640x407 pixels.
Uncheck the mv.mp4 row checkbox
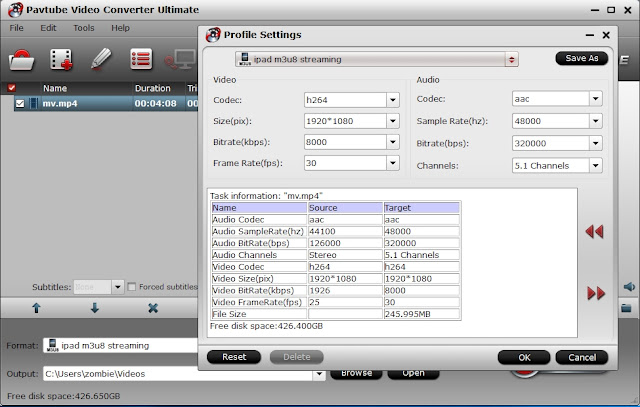tap(20, 104)
